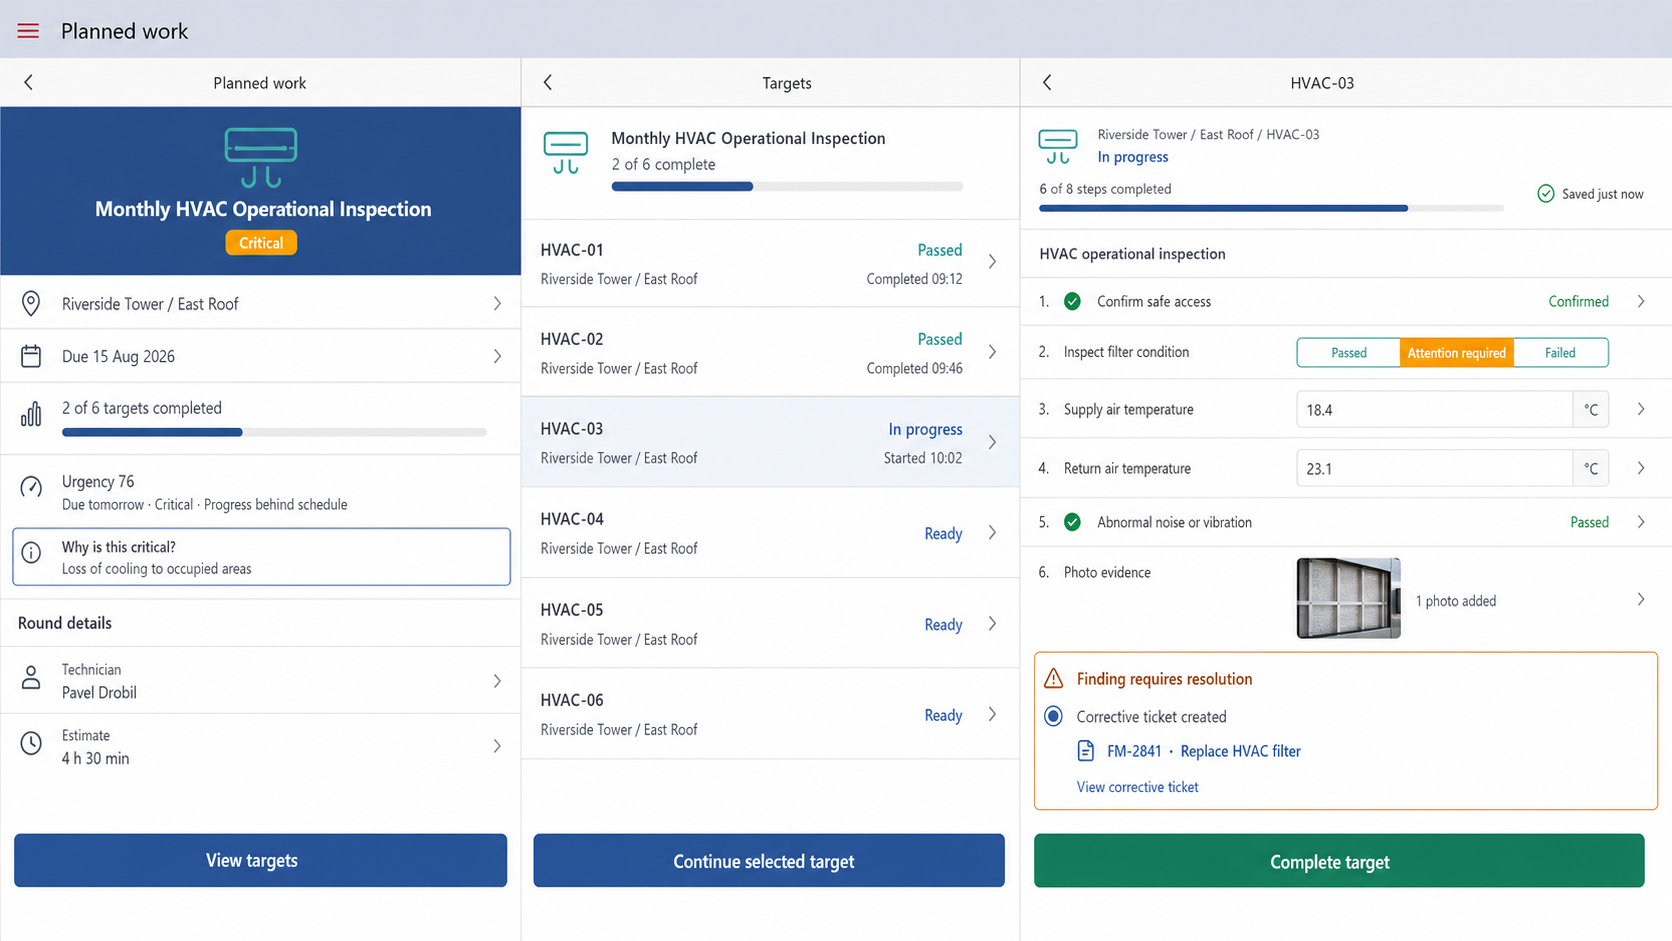
Task: Click the 2 of 6 targets completed progress bar
Action: [x=274, y=432]
